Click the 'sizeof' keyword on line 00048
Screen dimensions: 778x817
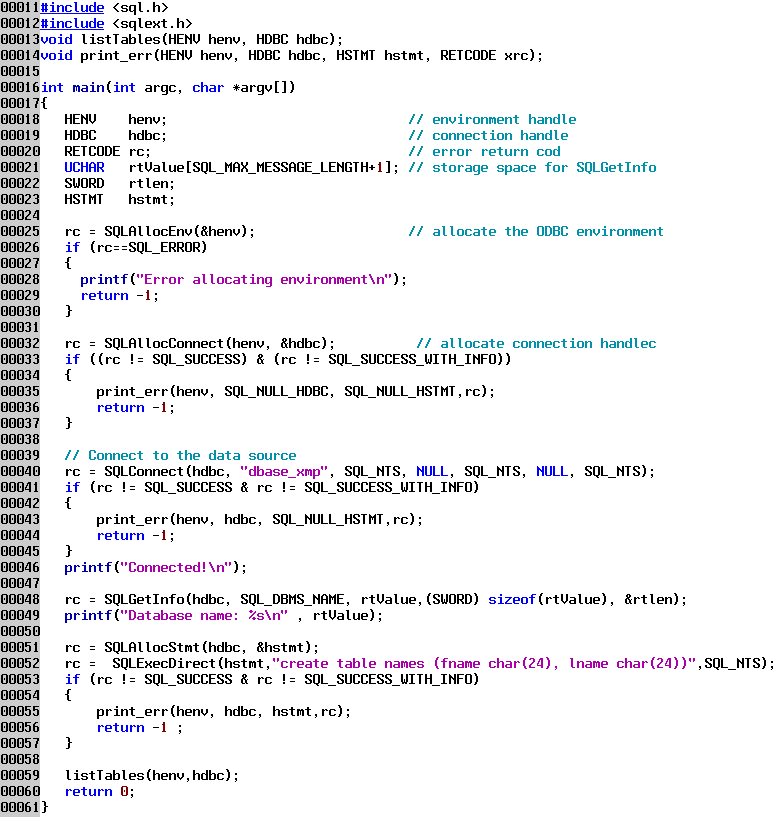pos(512,600)
